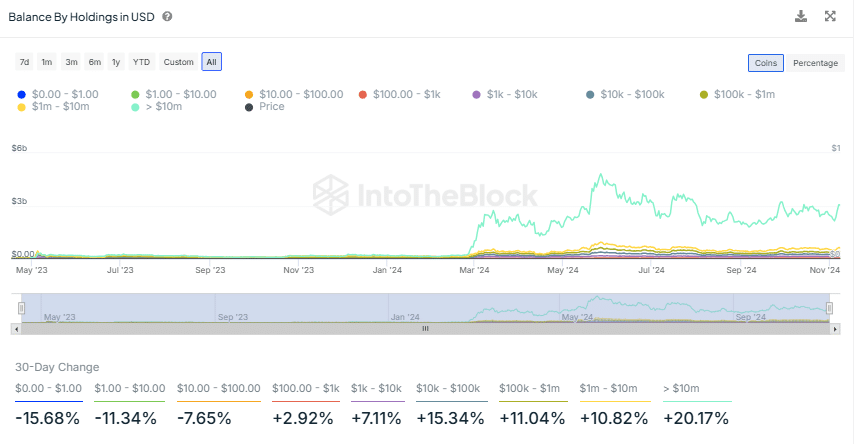Click the horizontal scrollbar thumb
854x444 pixels.
click(425, 328)
